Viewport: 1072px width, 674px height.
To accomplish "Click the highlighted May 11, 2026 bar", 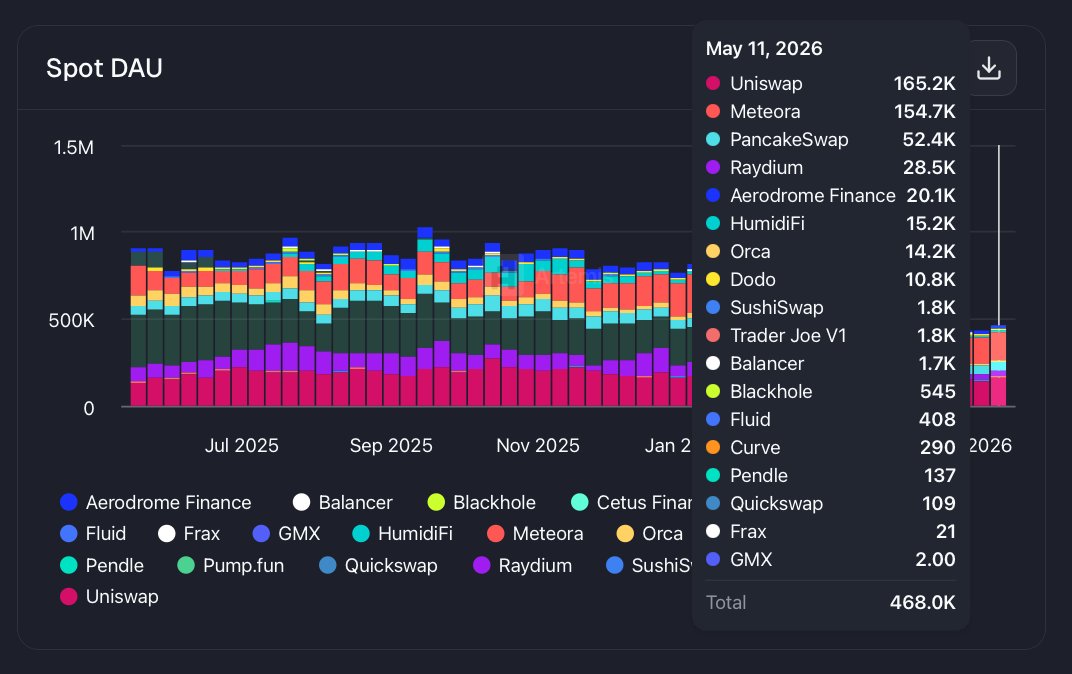I will [x=998, y=366].
